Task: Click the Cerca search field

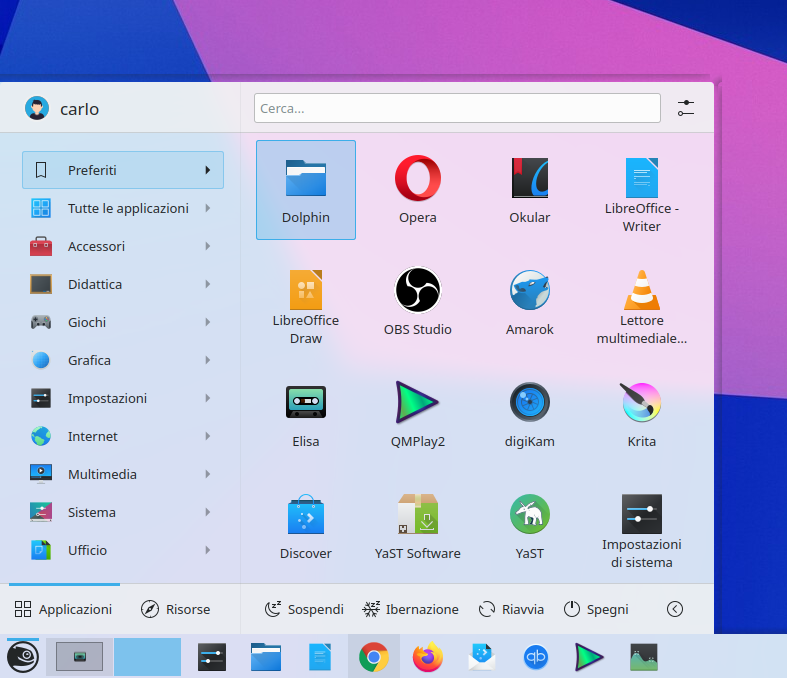Action: 457,108
